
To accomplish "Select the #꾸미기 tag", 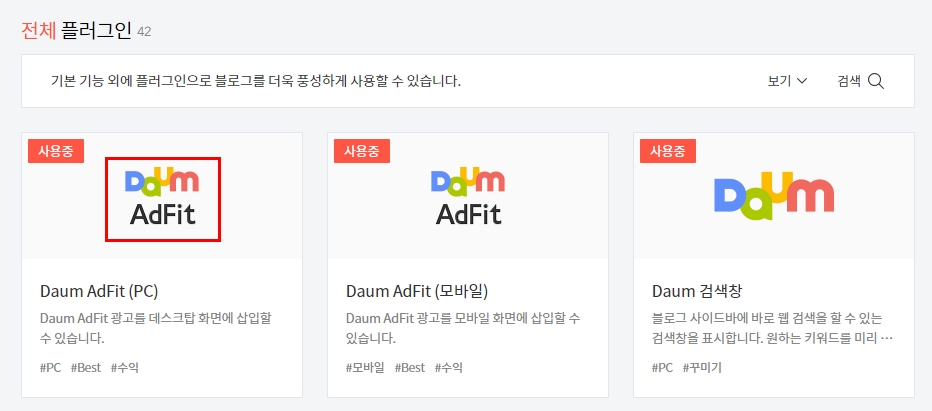I will (702, 368).
